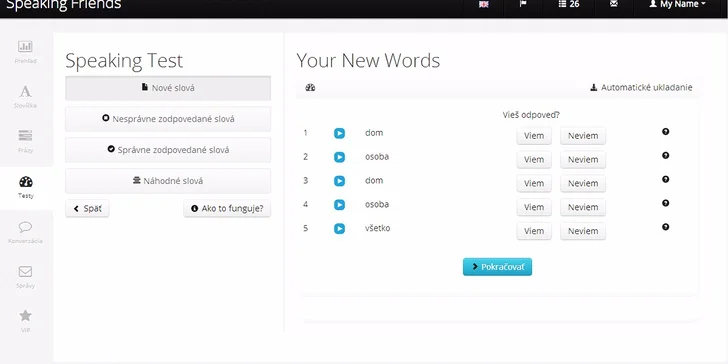Switch language via UK flag icon
Viewport: 728px width, 364px height.
point(484,4)
